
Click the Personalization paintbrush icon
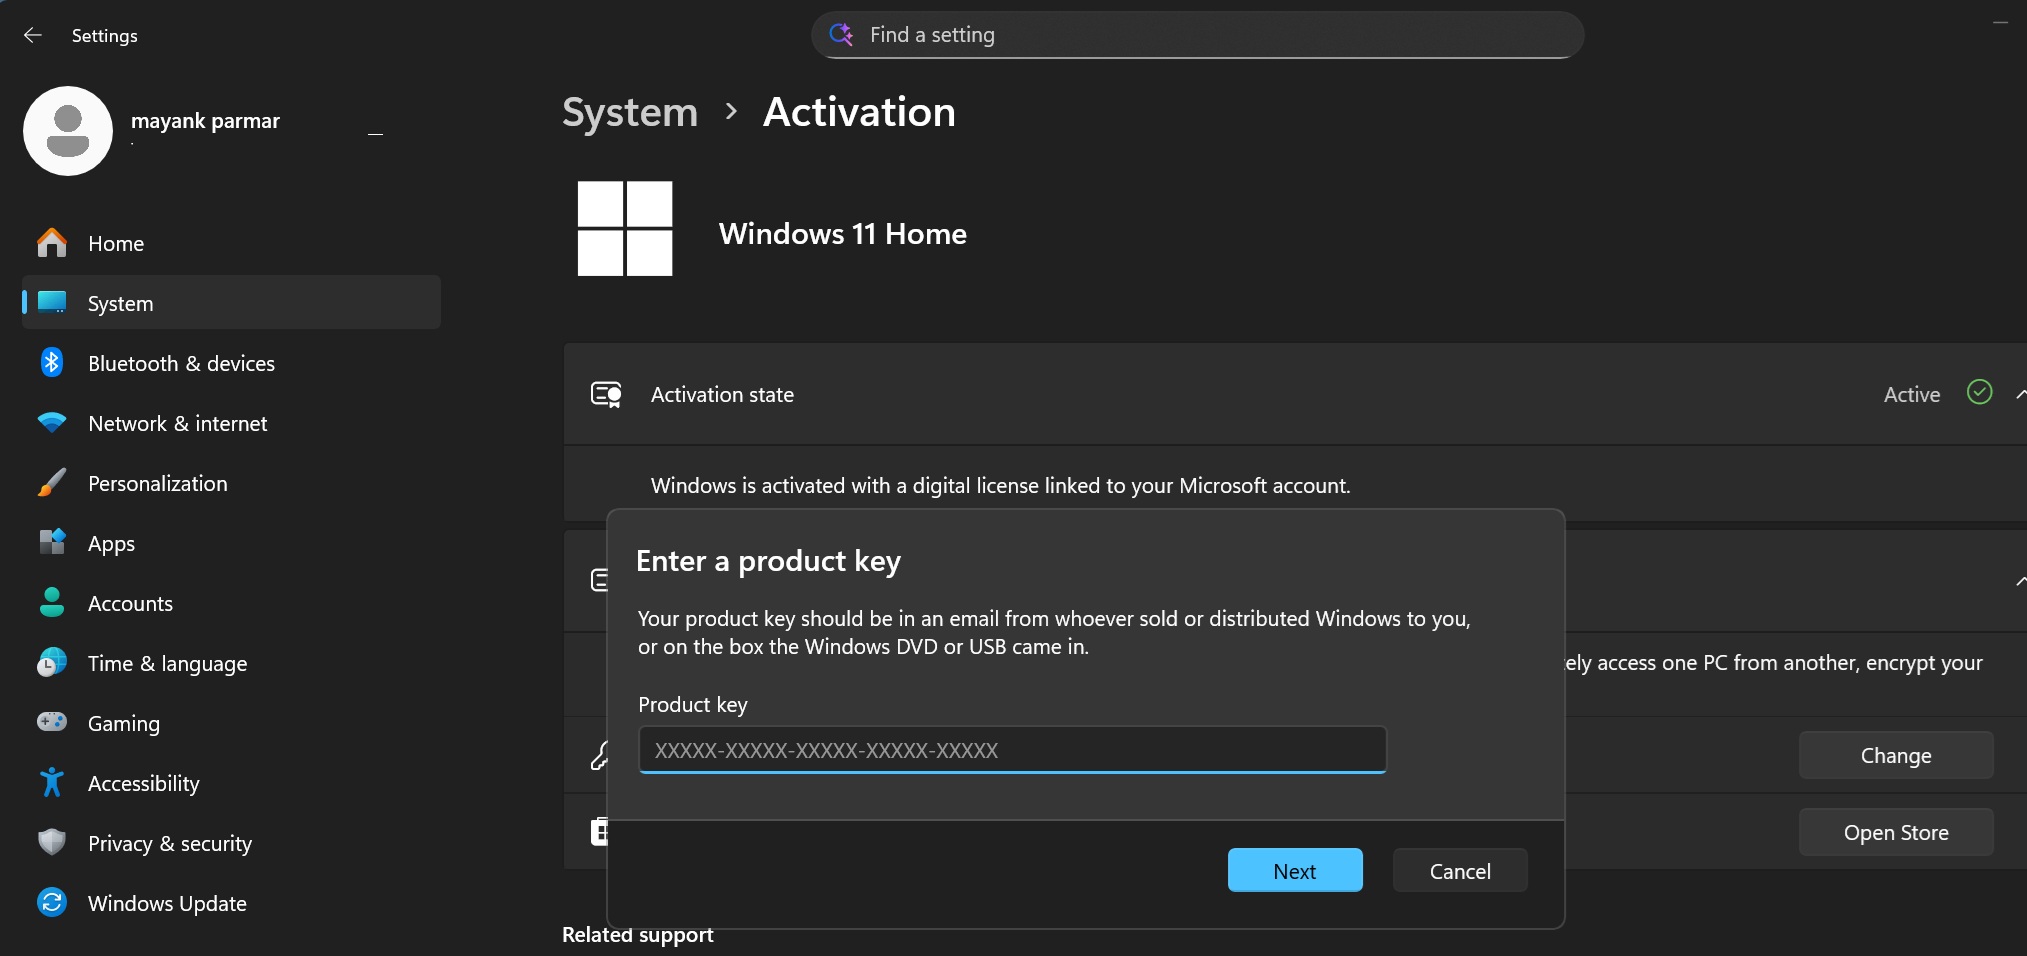(x=52, y=482)
